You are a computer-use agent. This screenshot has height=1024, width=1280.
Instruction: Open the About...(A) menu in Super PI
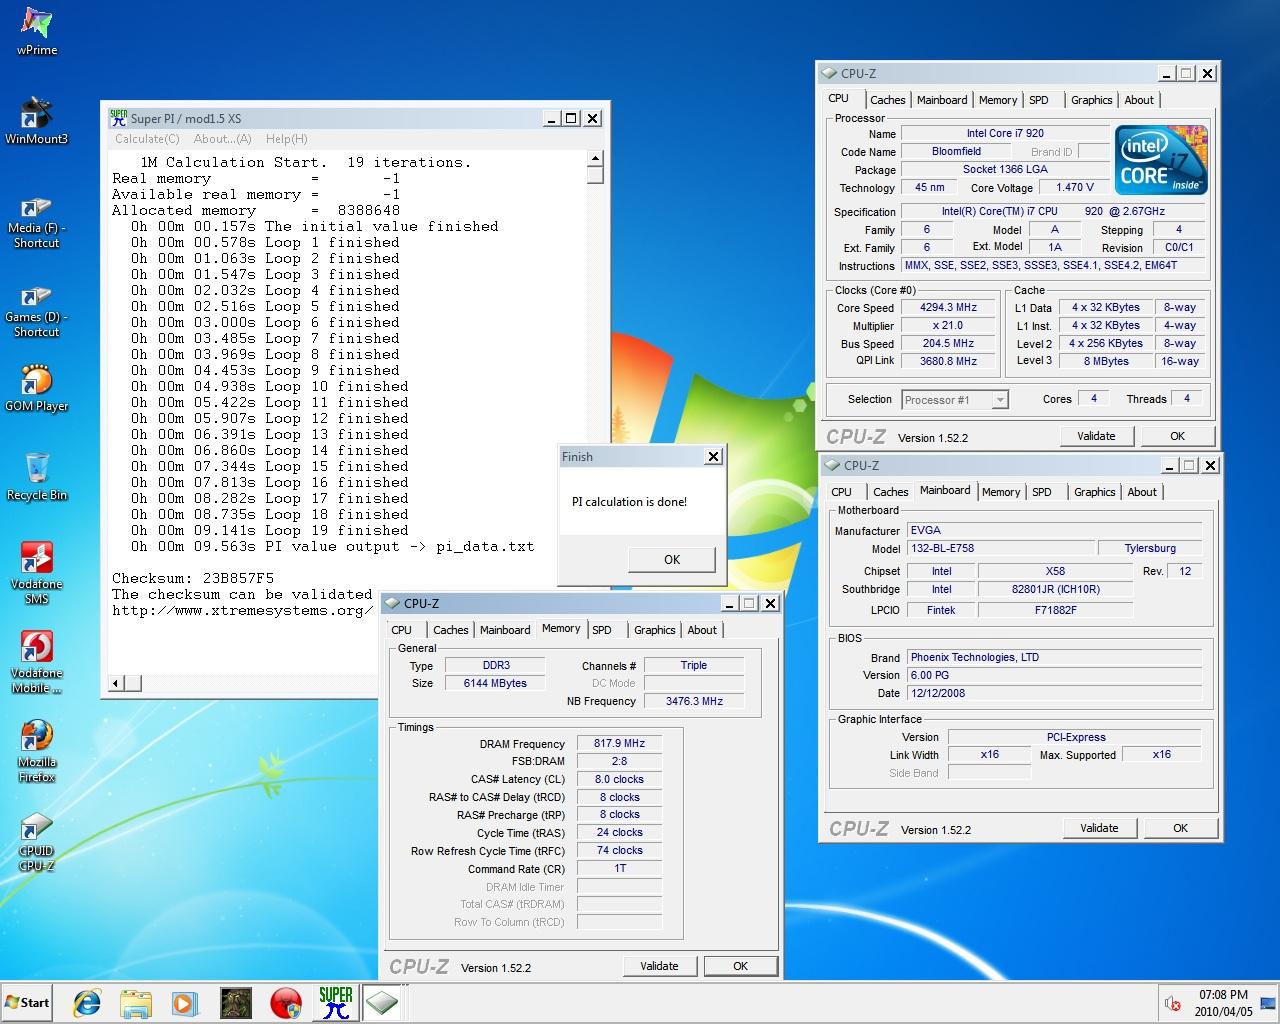point(223,139)
